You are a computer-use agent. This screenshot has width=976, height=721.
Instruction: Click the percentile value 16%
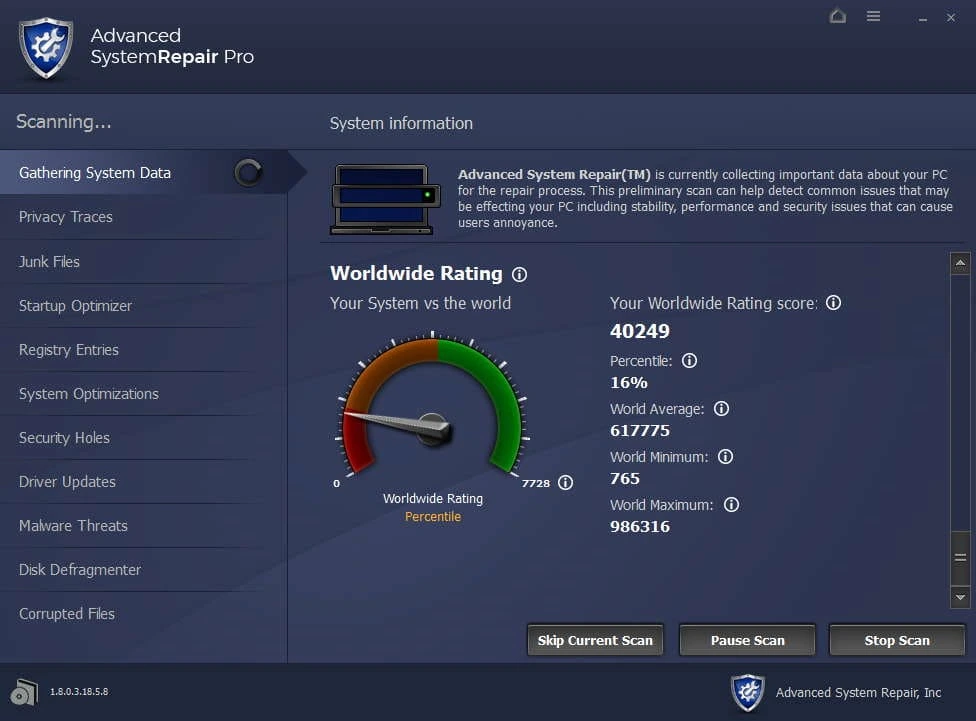(x=629, y=382)
